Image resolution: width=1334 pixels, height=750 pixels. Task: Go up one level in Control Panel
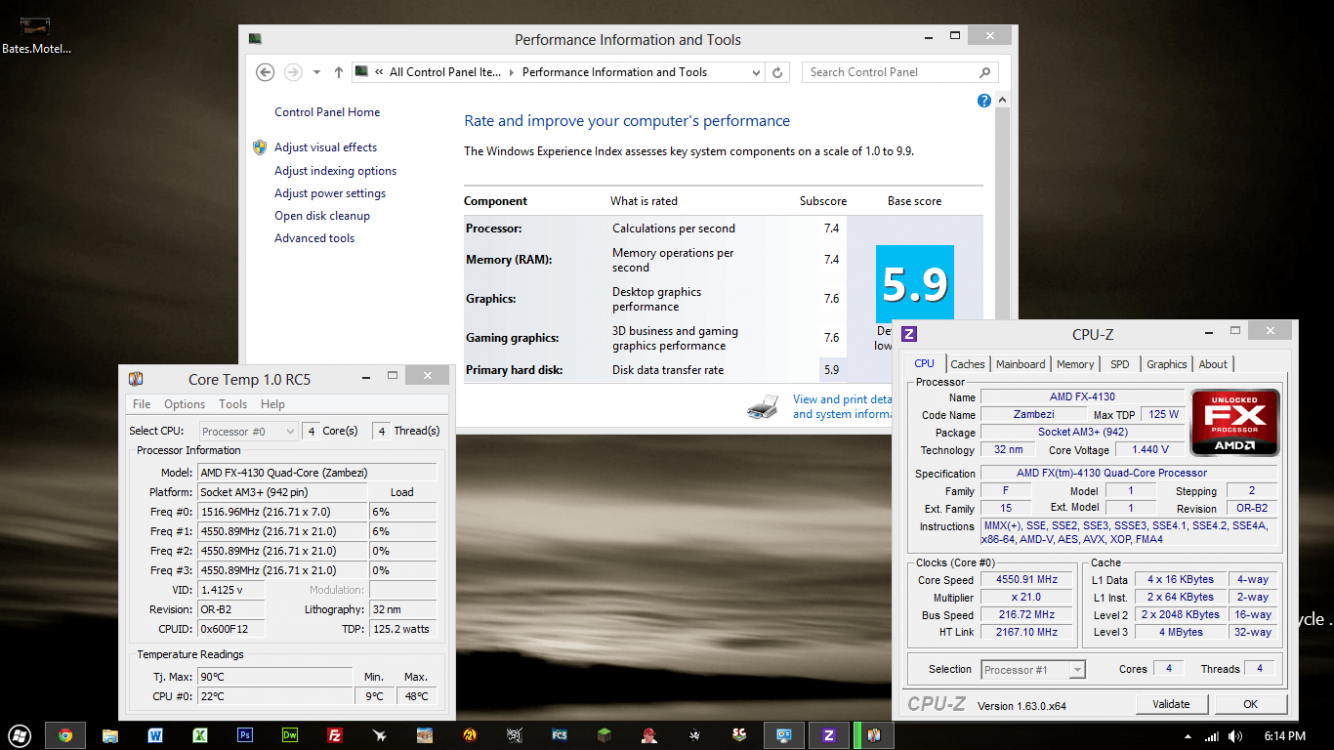click(338, 72)
